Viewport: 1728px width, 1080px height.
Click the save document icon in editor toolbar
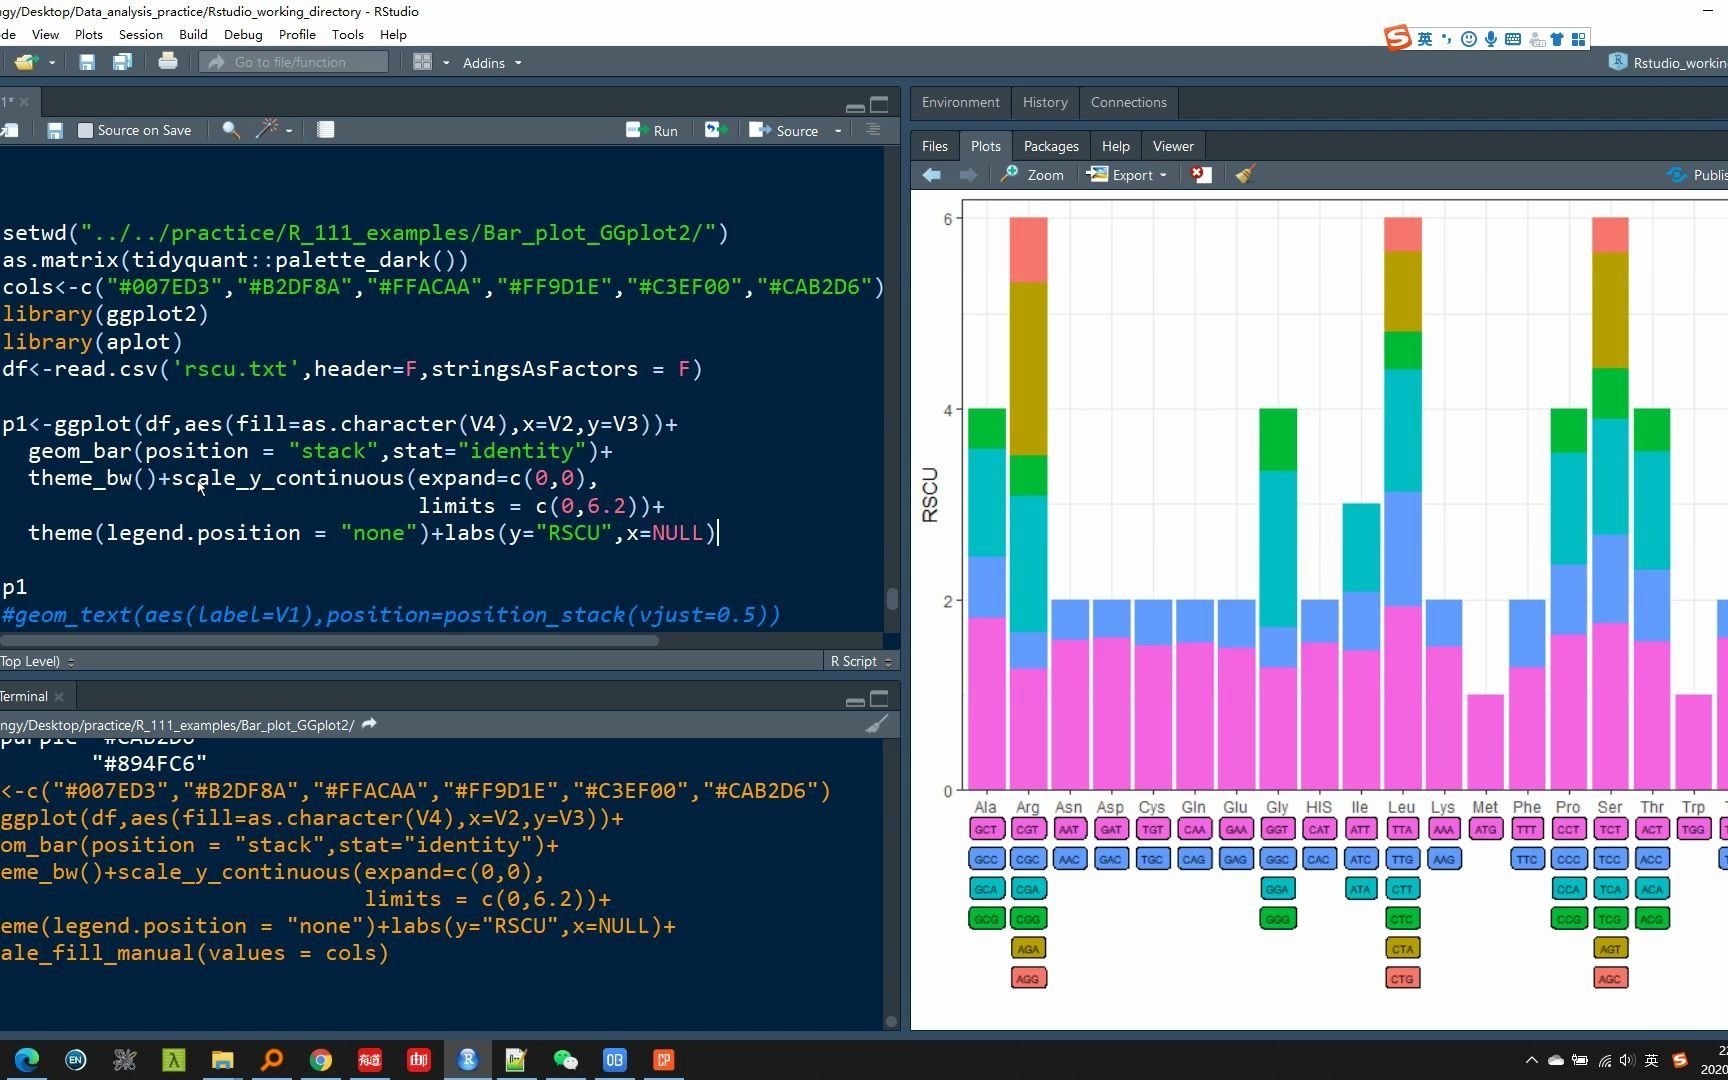click(55, 131)
